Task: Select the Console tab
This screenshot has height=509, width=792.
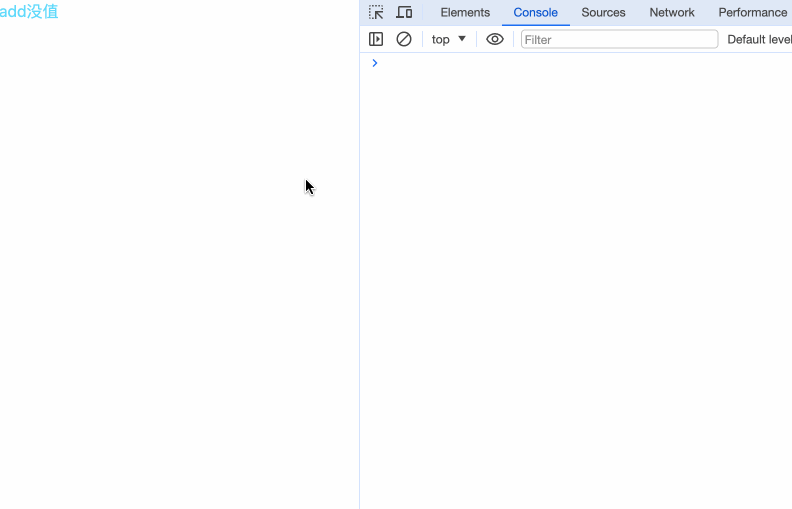Action: tap(535, 13)
